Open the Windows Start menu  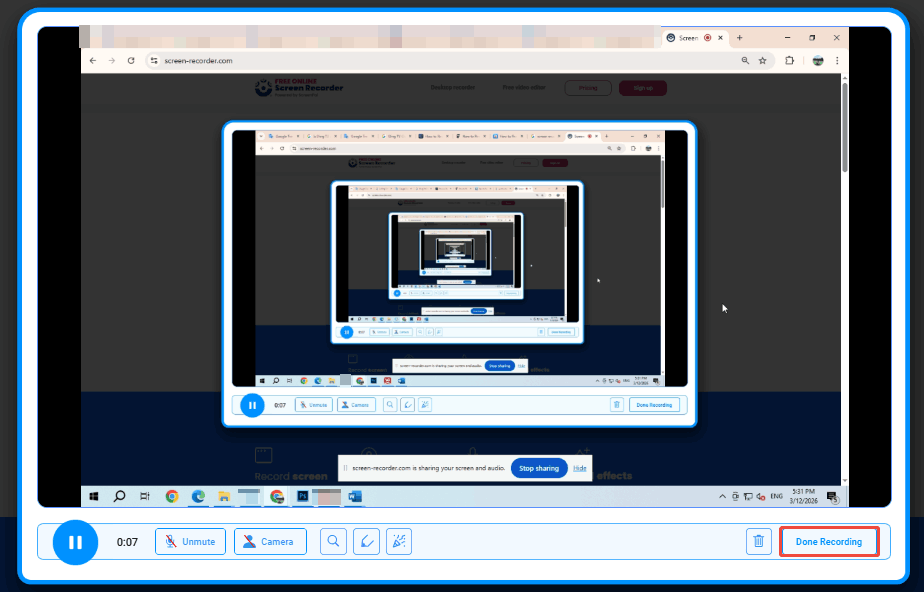point(93,495)
